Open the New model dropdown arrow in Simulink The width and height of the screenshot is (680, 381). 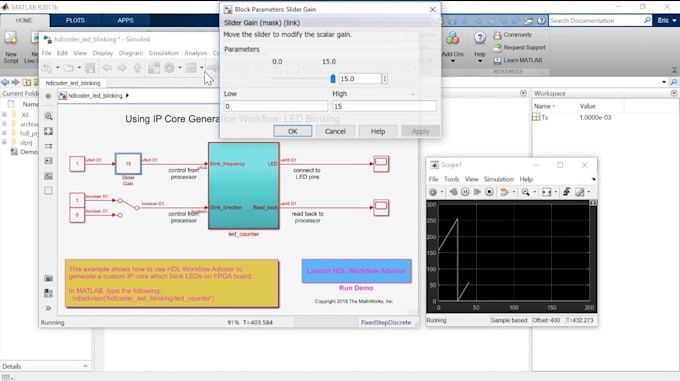(x=58, y=68)
